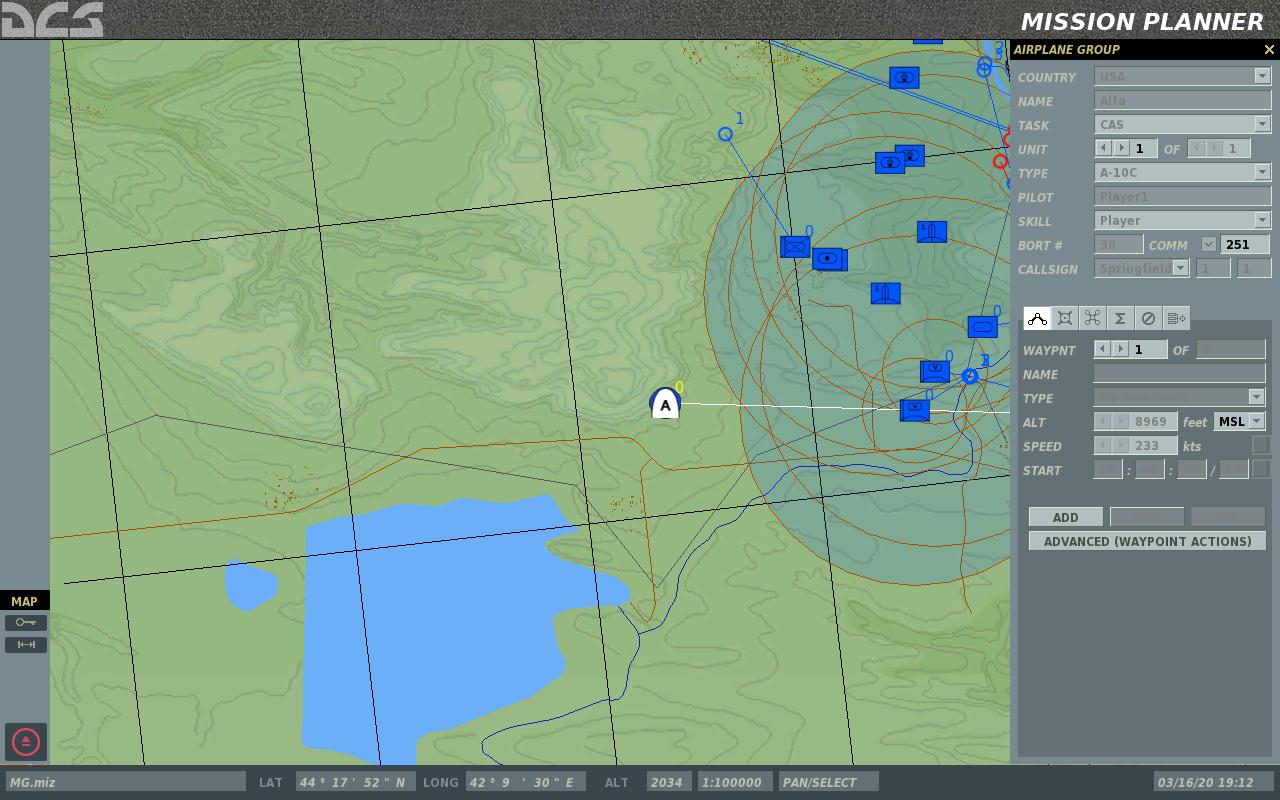Decrease the UNIT number stepper
Viewport: 1280px width, 800px height.
tap(1103, 148)
